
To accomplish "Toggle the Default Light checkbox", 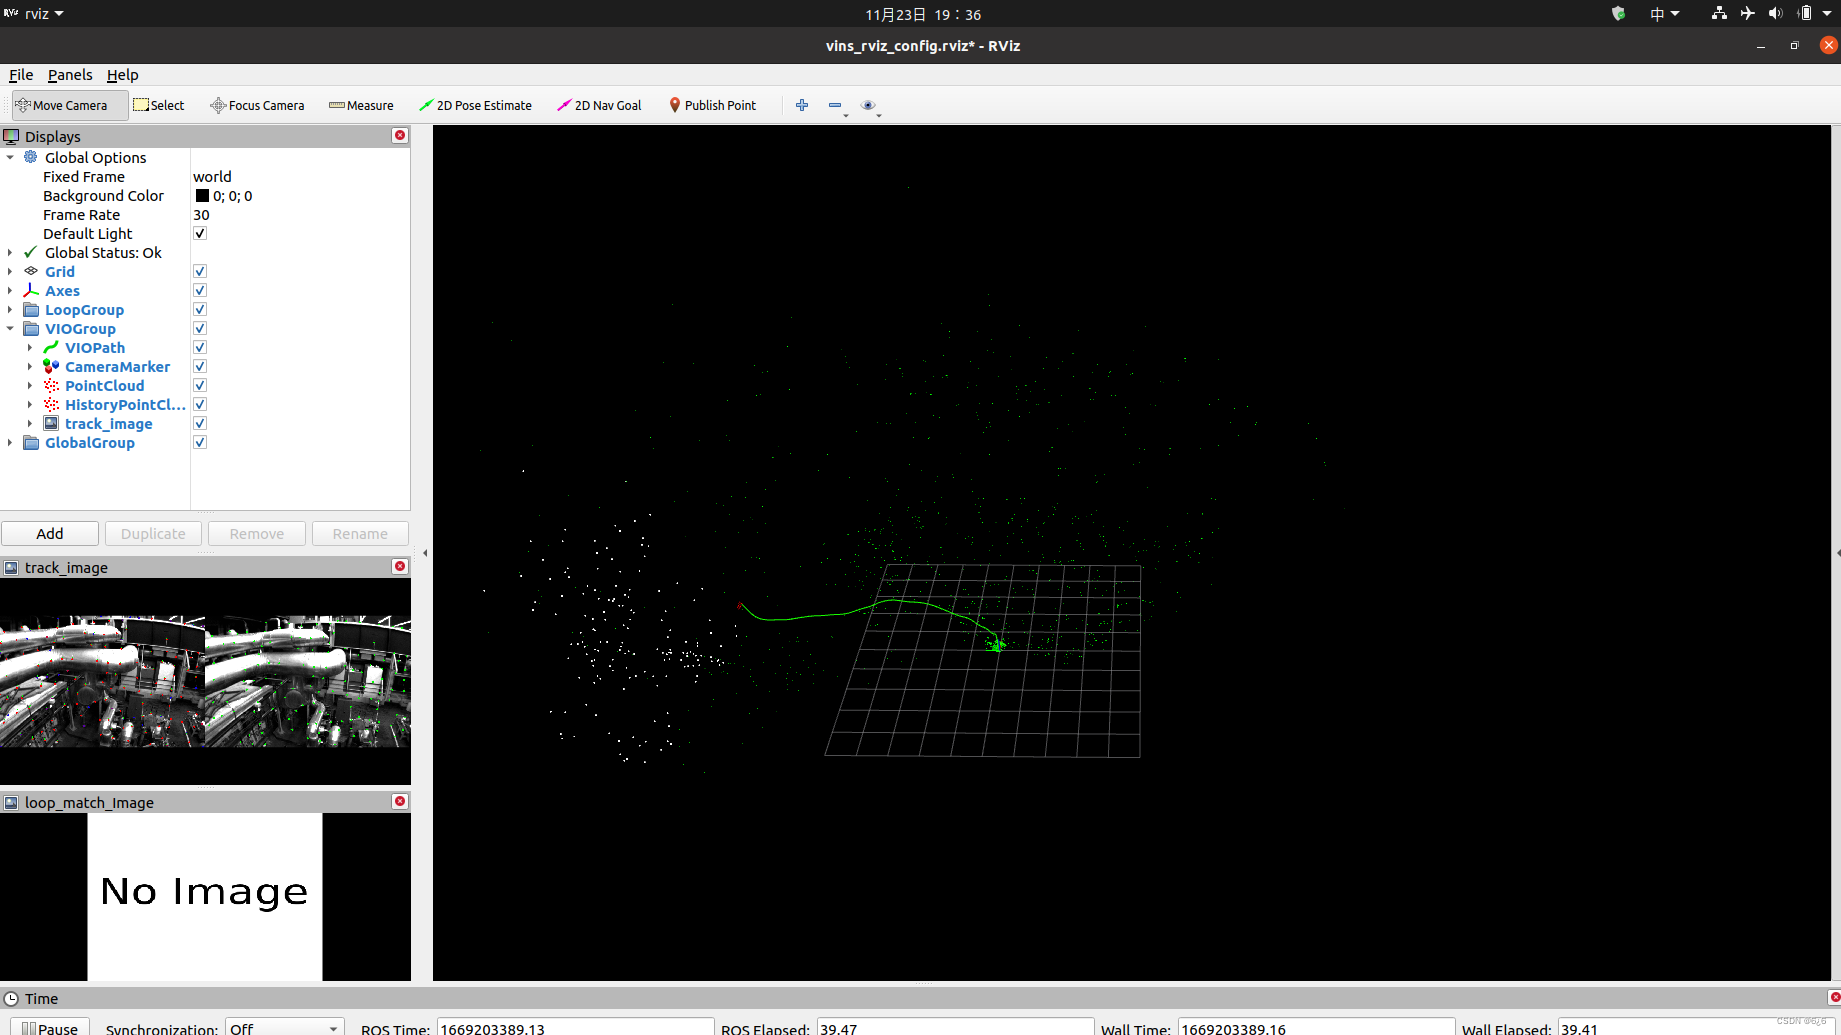I will point(200,233).
